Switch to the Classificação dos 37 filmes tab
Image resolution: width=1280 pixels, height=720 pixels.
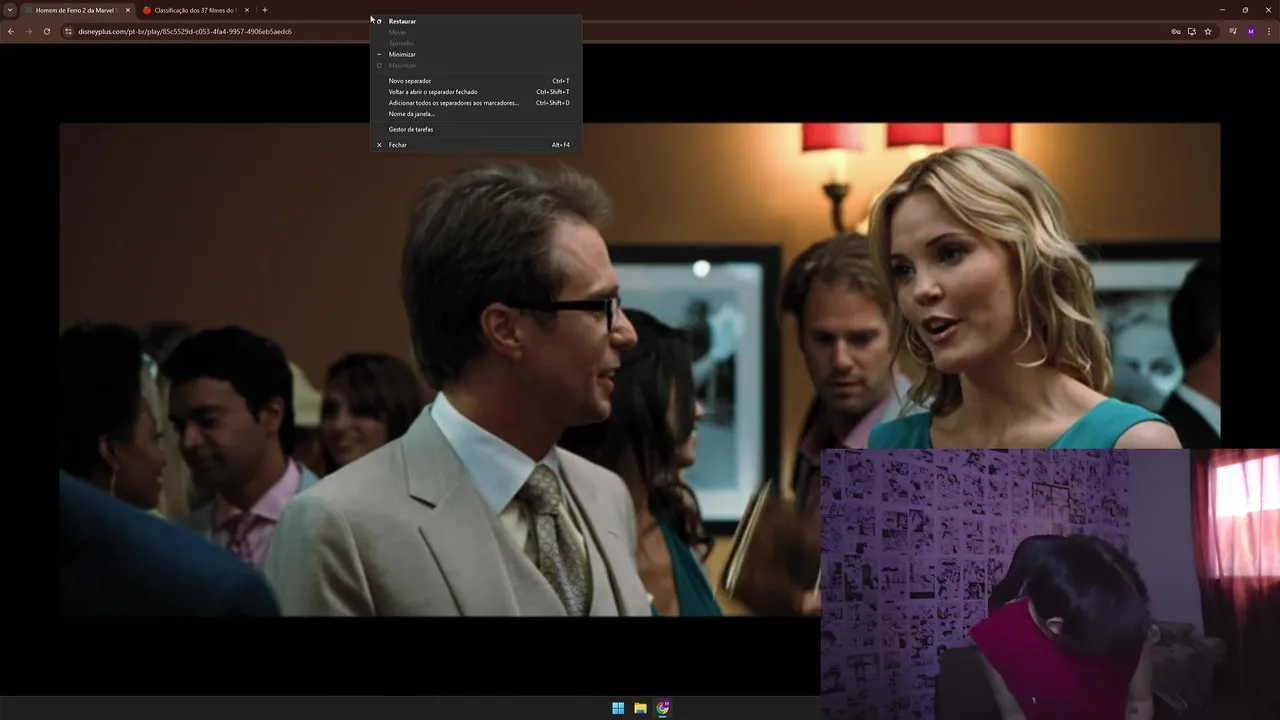click(196, 10)
